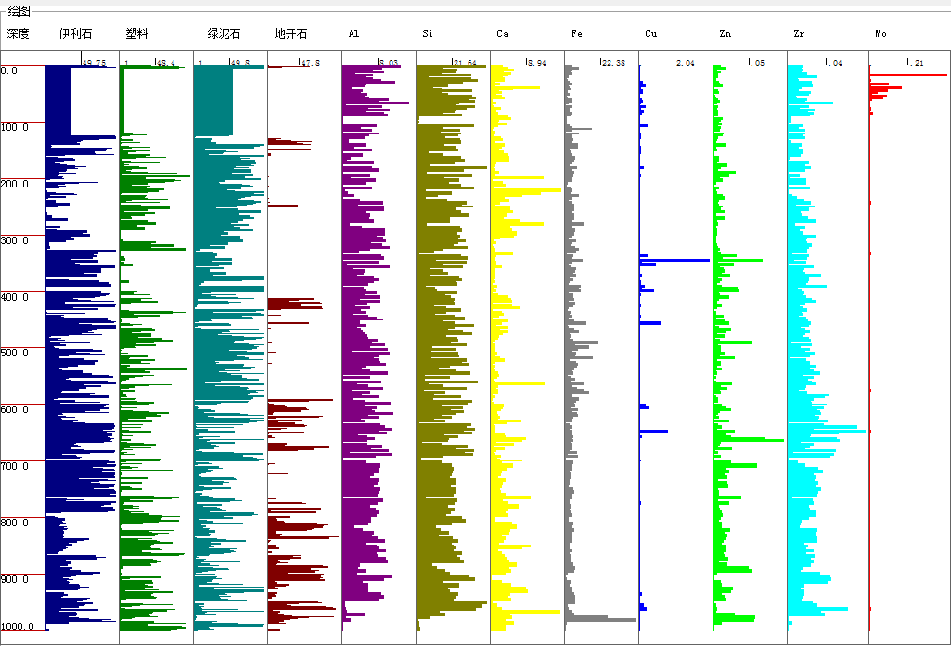Screen dimensions: 952x647
Task: Click the 绘图 panel title
Action: coord(18,11)
